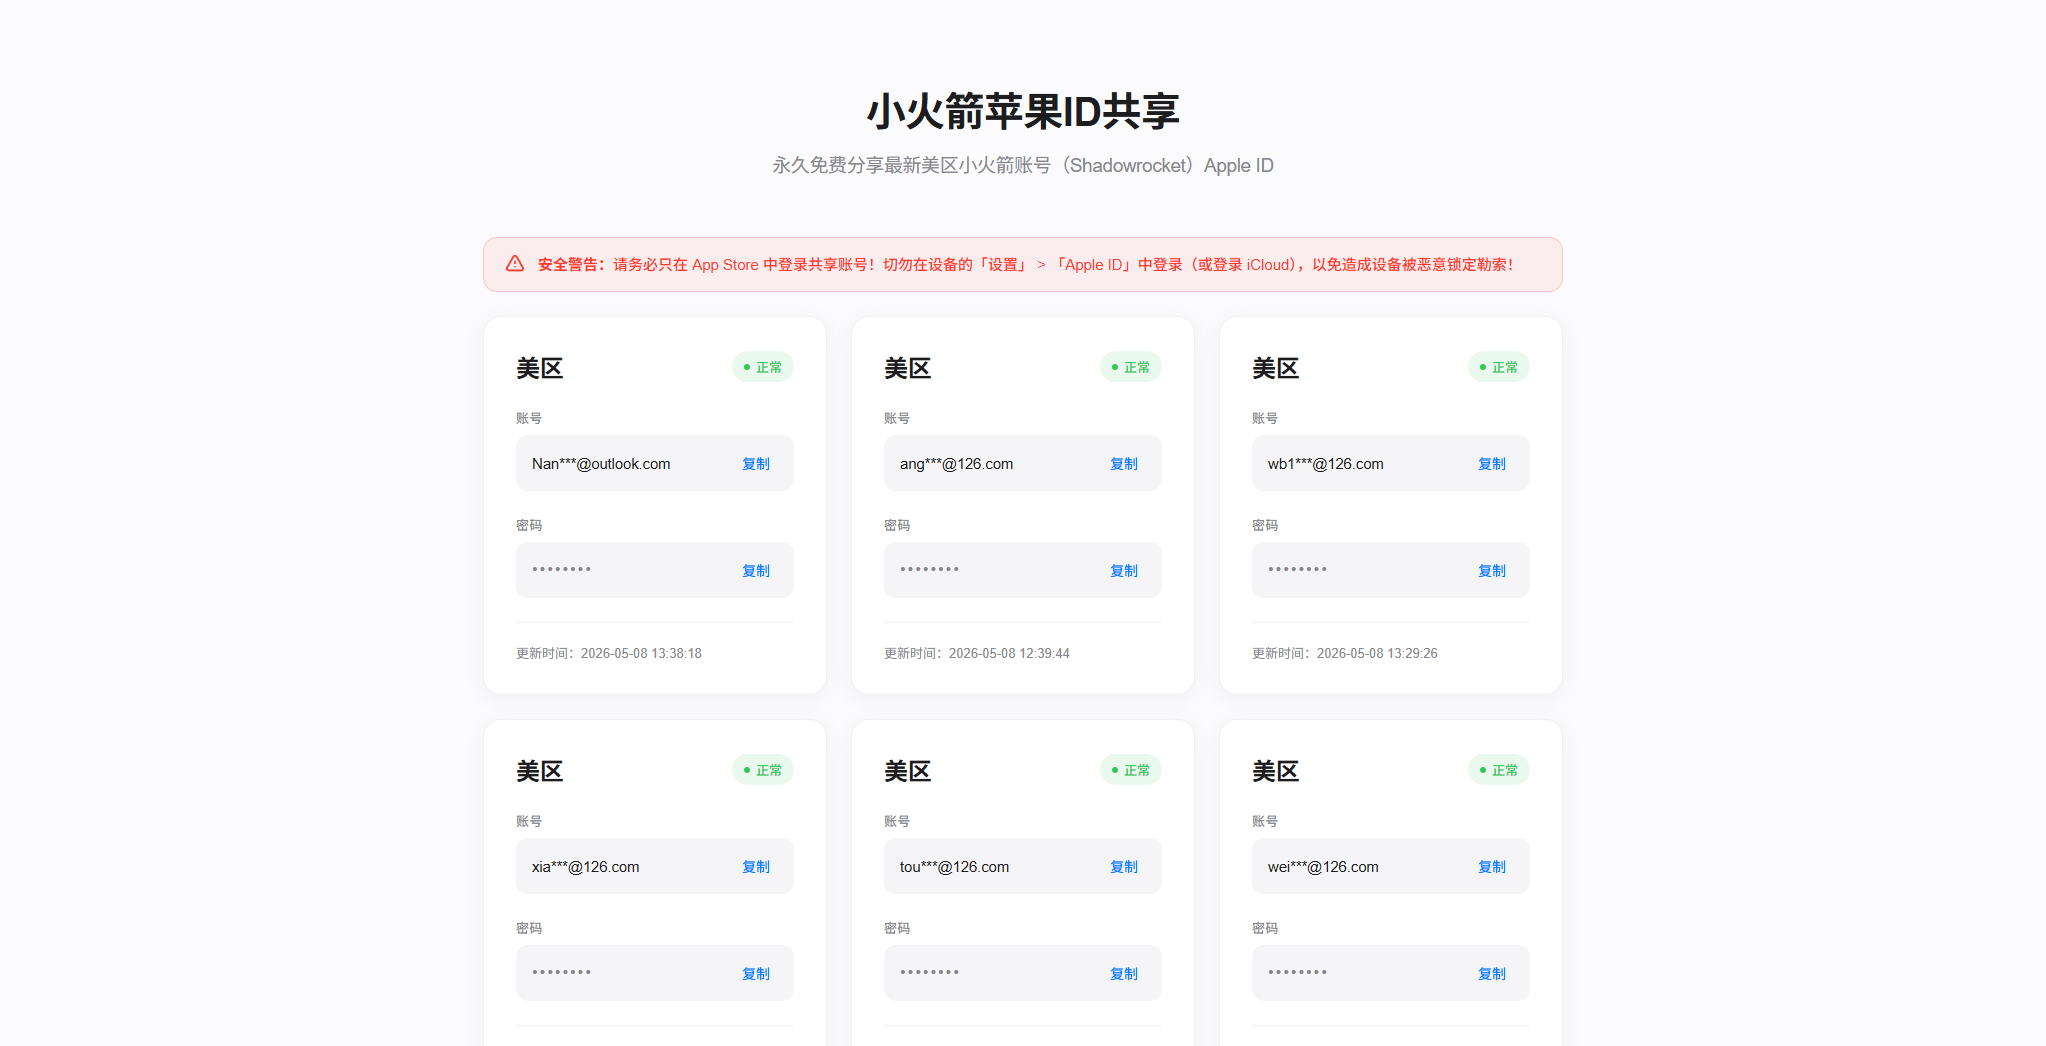Copy the ang***@126.com account
This screenshot has width=2046, height=1046.
click(1124, 464)
